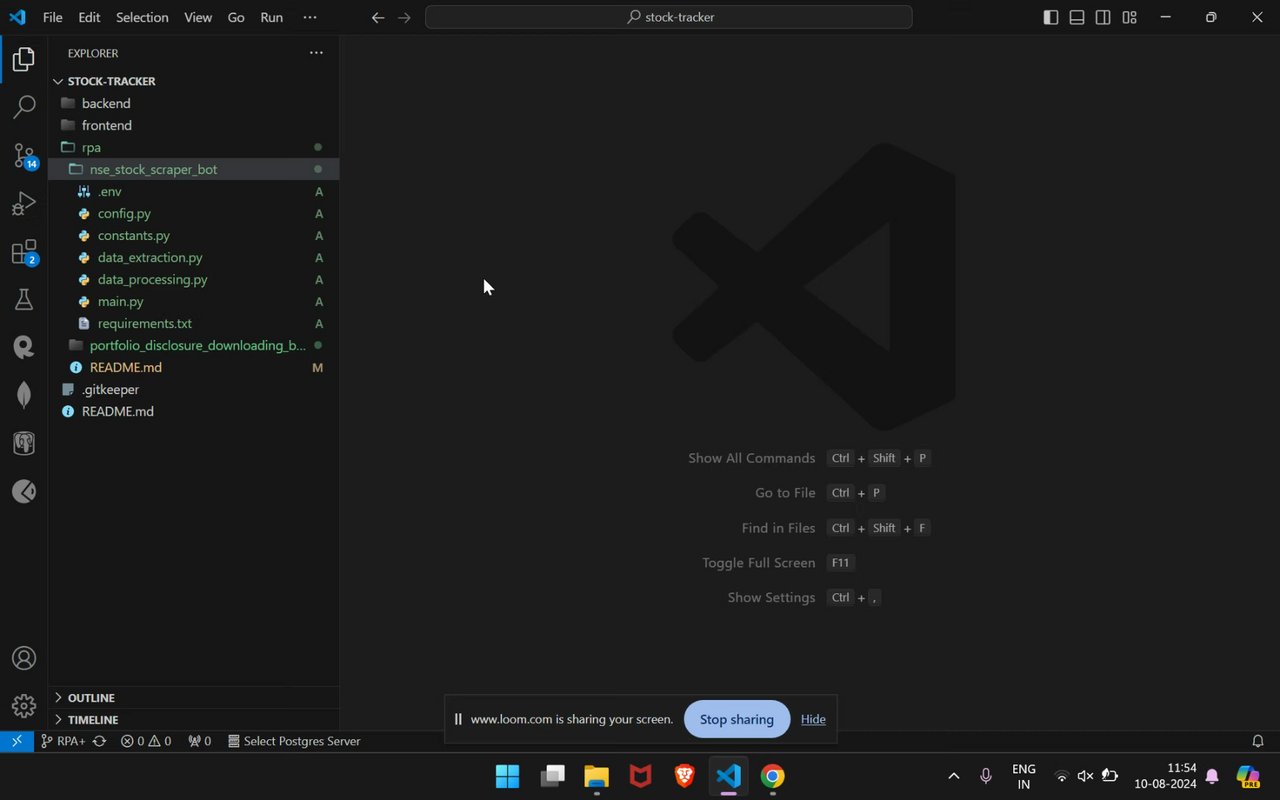This screenshot has width=1280, height=800.
Task: Open Google Chrome from taskbar
Action: pyautogui.click(x=772, y=776)
